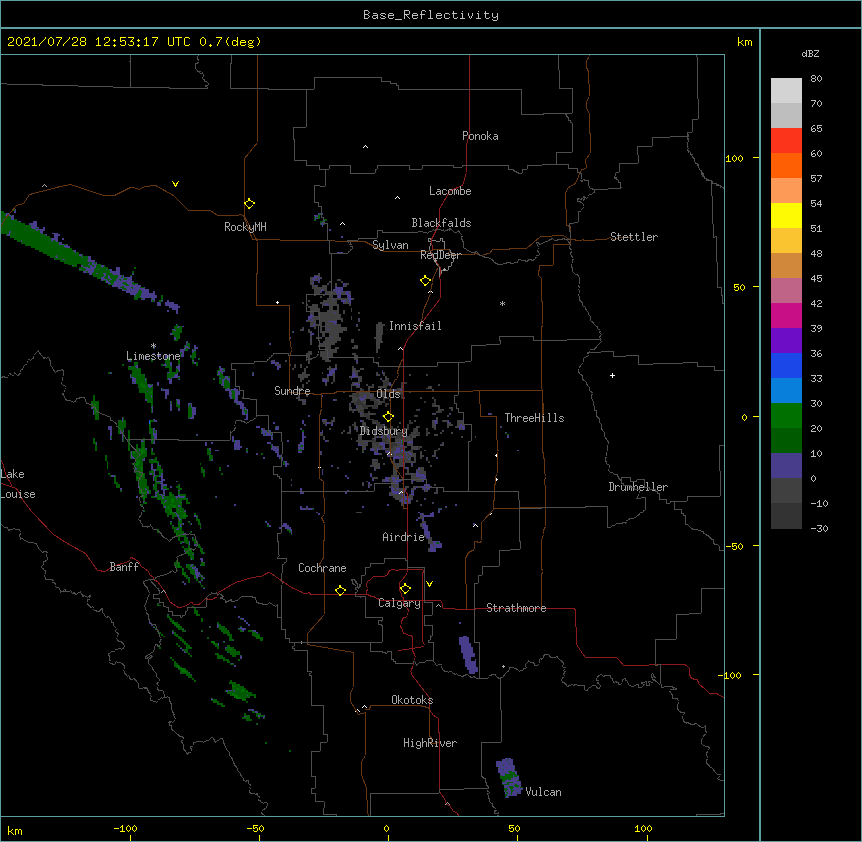Image resolution: width=862 pixels, height=842 pixels.
Task: Select the Cochrane label
Action: click(x=322, y=568)
